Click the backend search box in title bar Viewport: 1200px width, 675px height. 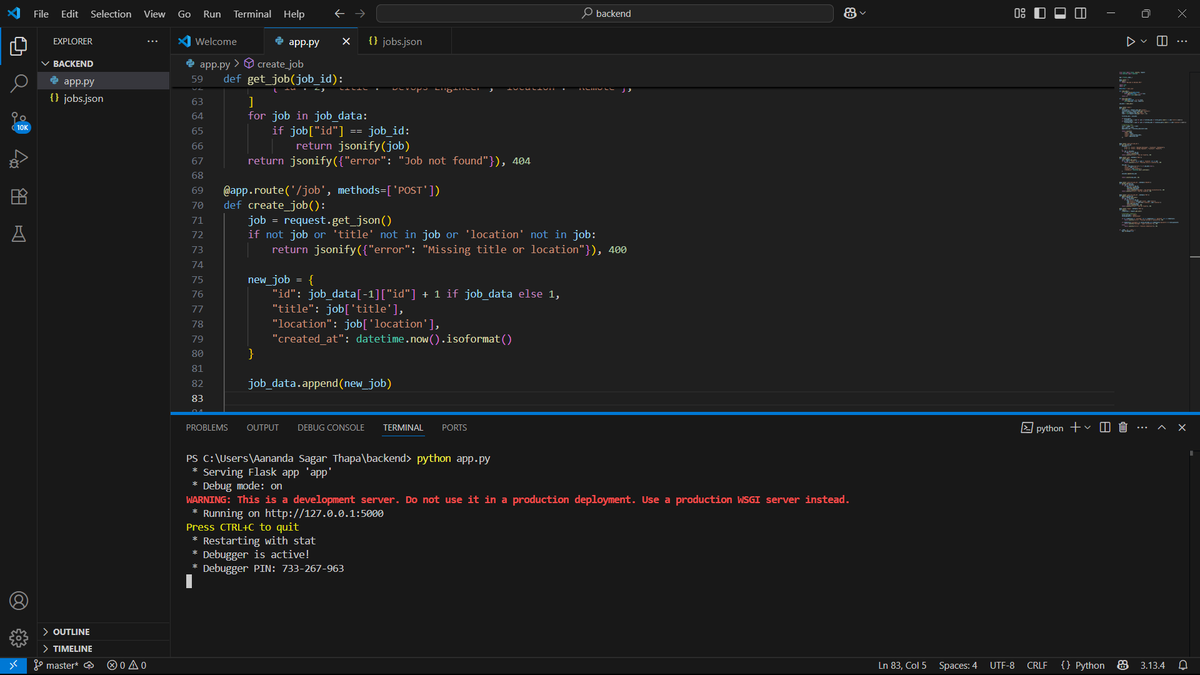[x=605, y=14]
